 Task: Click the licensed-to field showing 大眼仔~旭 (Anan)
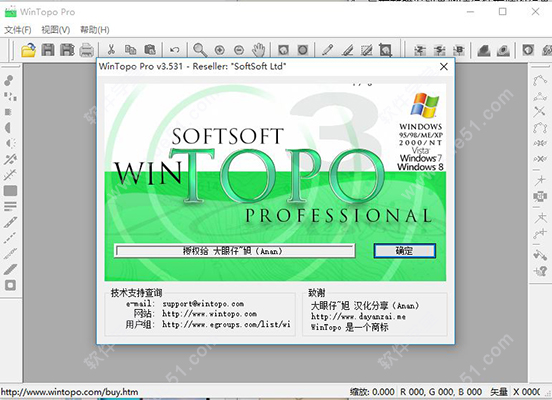point(234,251)
